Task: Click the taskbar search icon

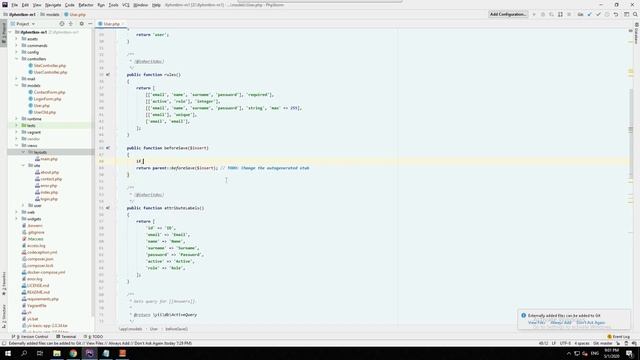Action: click(24, 353)
